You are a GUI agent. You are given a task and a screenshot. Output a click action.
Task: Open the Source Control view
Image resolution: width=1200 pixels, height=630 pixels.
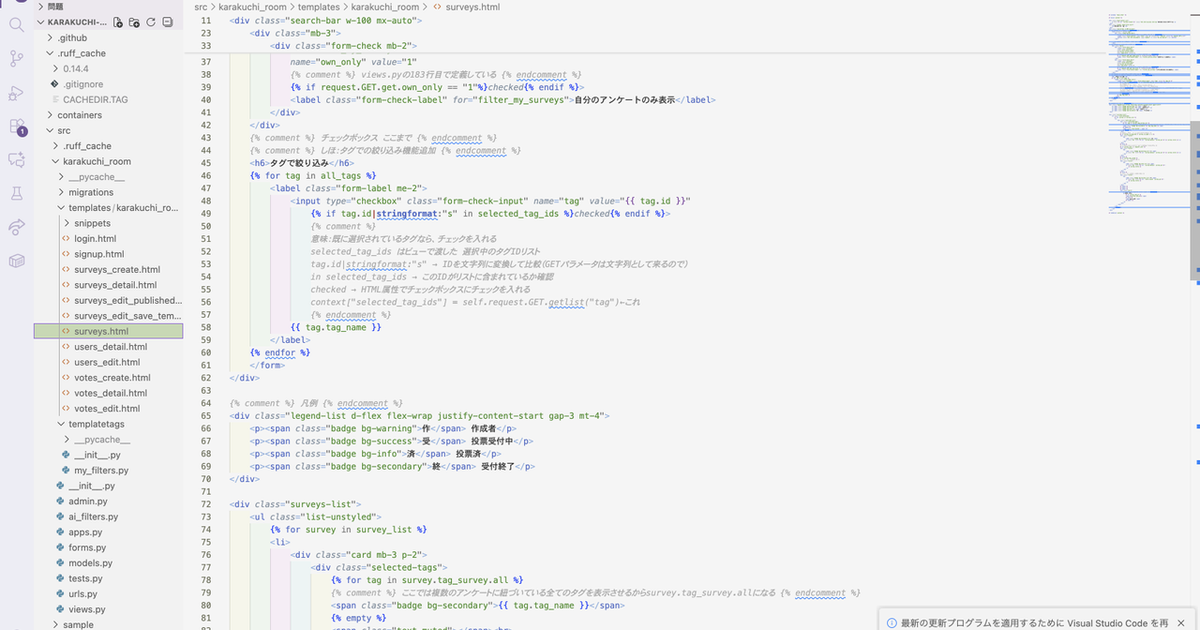pyautogui.click(x=16, y=59)
